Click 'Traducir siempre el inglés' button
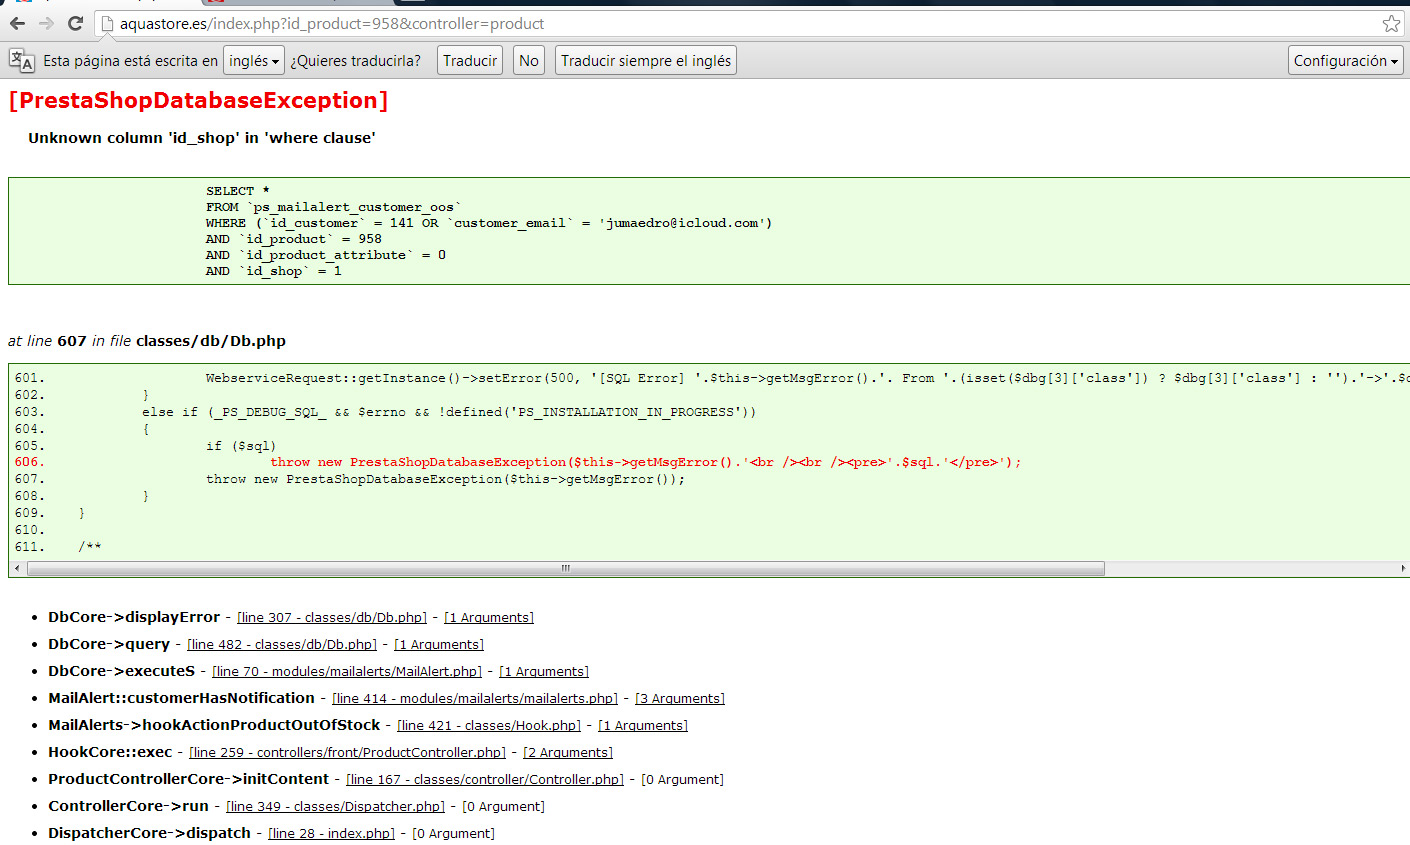Image resolution: width=1410 pixels, height=845 pixels. click(646, 60)
